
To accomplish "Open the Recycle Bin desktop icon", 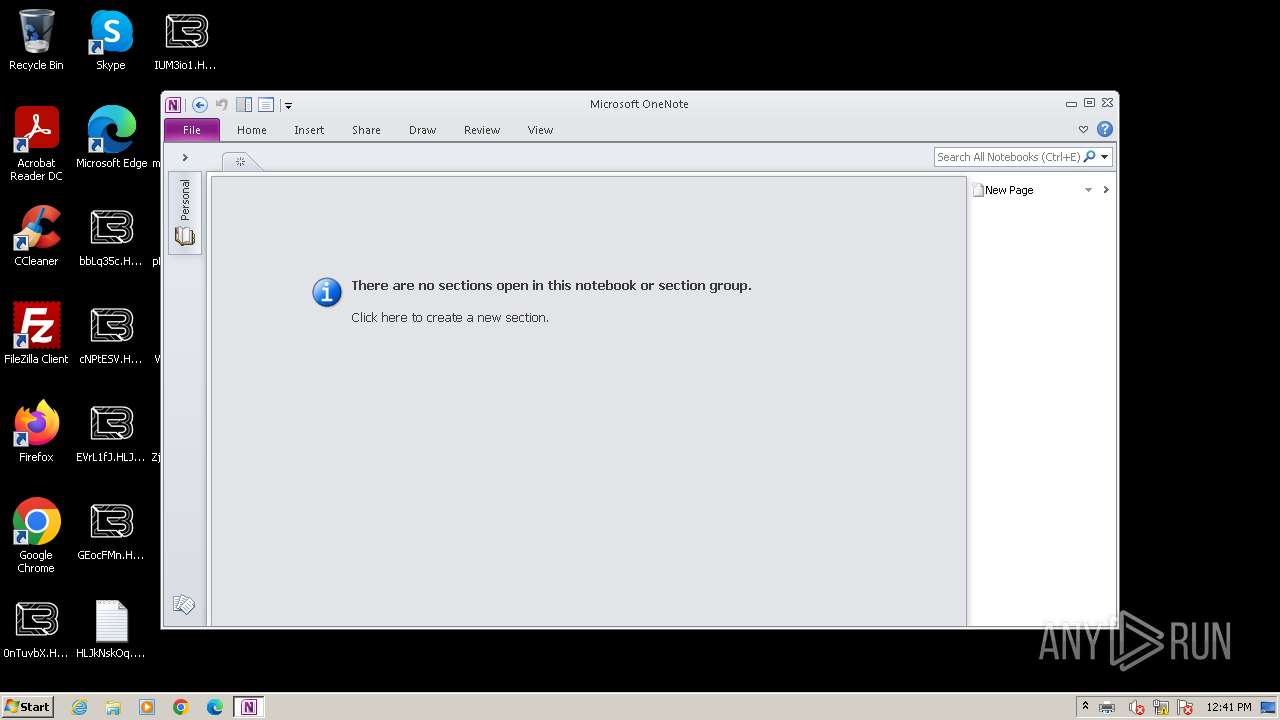I will (x=36, y=41).
